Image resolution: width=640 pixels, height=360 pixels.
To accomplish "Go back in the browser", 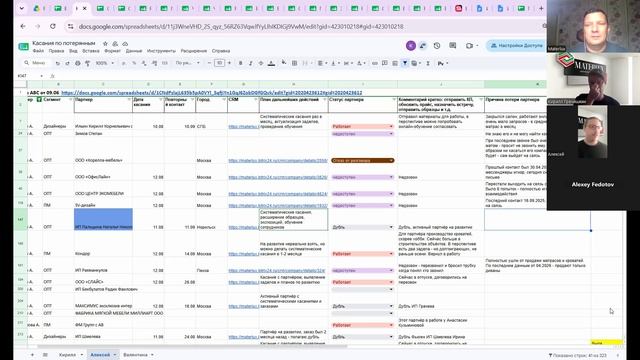I will [x=23, y=26].
